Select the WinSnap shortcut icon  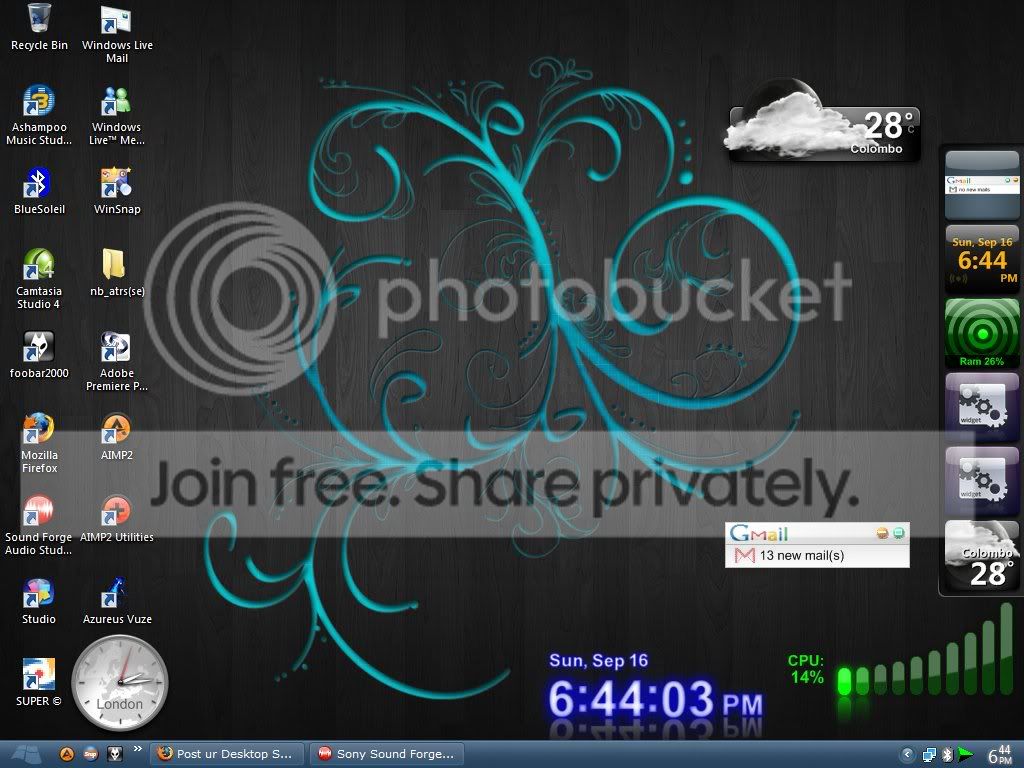click(117, 191)
